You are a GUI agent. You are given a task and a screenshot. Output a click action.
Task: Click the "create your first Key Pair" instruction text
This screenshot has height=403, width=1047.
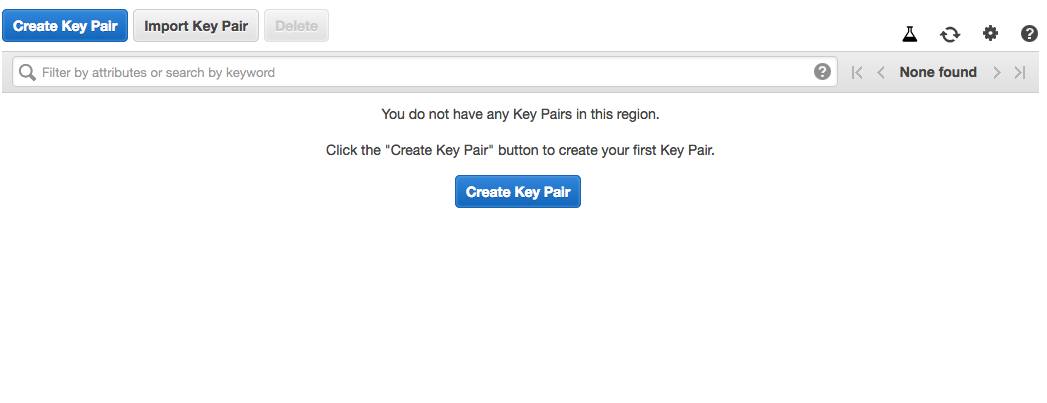point(520,151)
